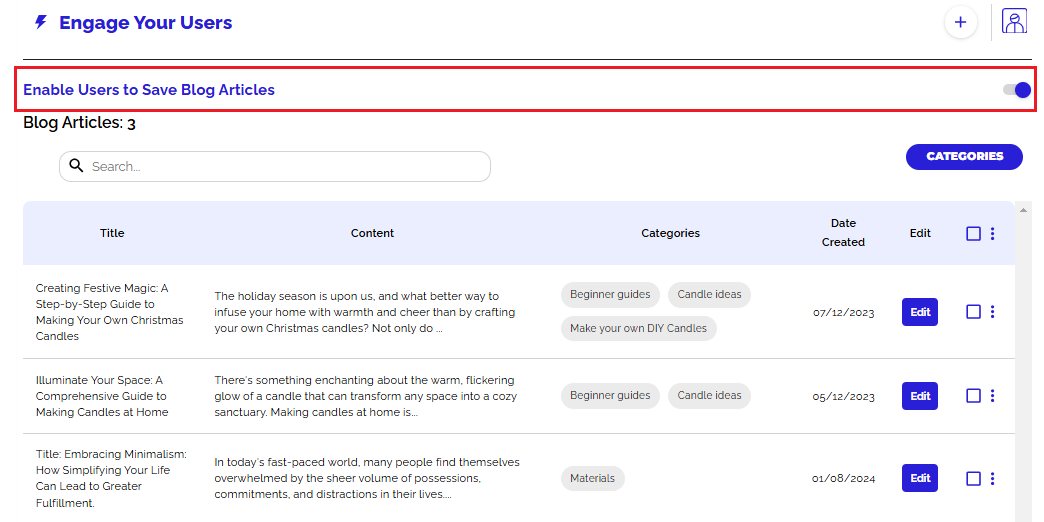Click the scrollbar up arrow of the table
This screenshot has height=522, width=1044.
point(1022,210)
